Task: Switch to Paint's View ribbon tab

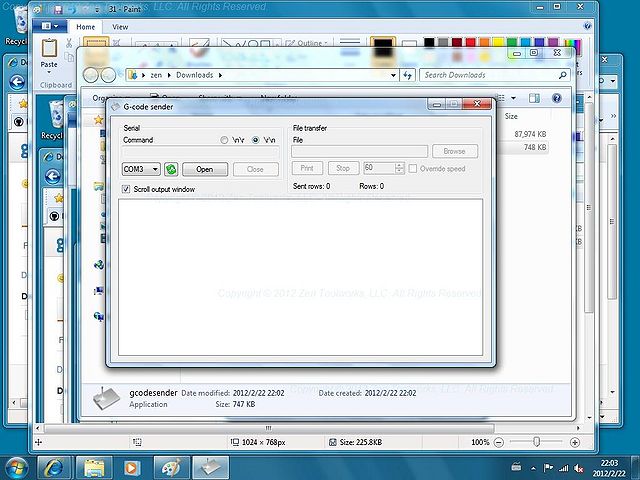Action: click(x=120, y=27)
